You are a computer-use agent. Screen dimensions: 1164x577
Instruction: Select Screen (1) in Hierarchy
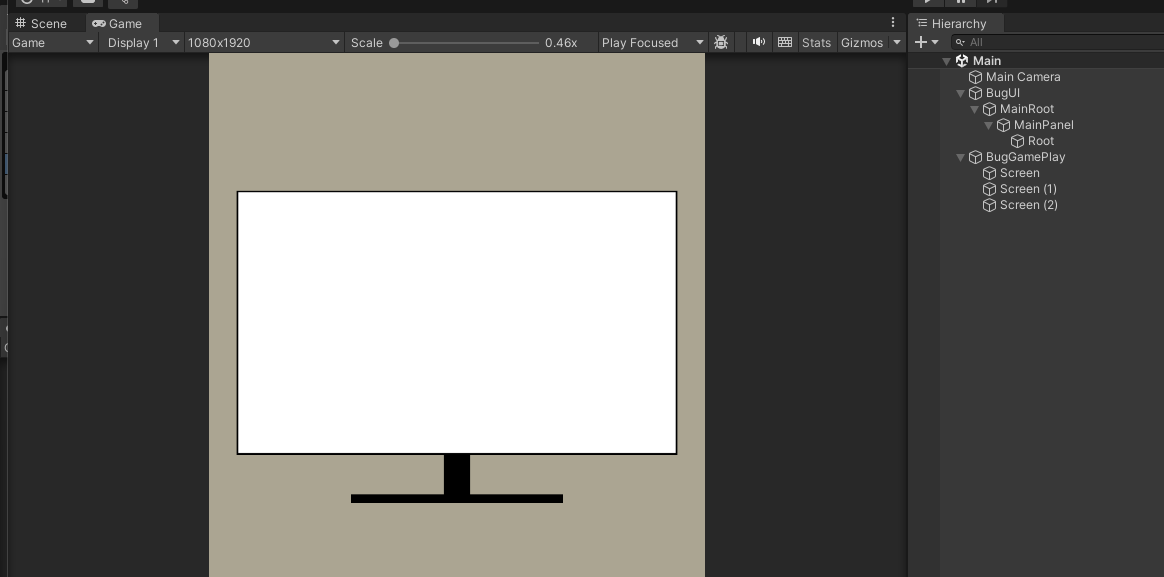(x=1027, y=189)
